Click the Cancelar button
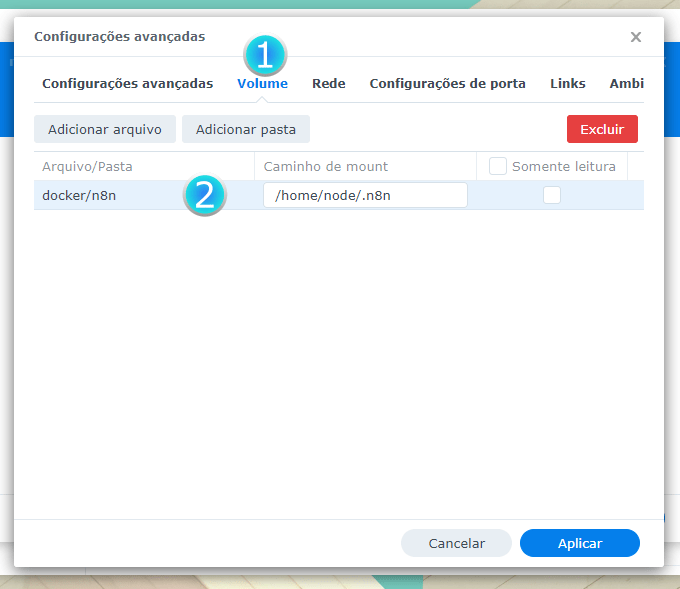This screenshot has width=680, height=589. coord(456,543)
